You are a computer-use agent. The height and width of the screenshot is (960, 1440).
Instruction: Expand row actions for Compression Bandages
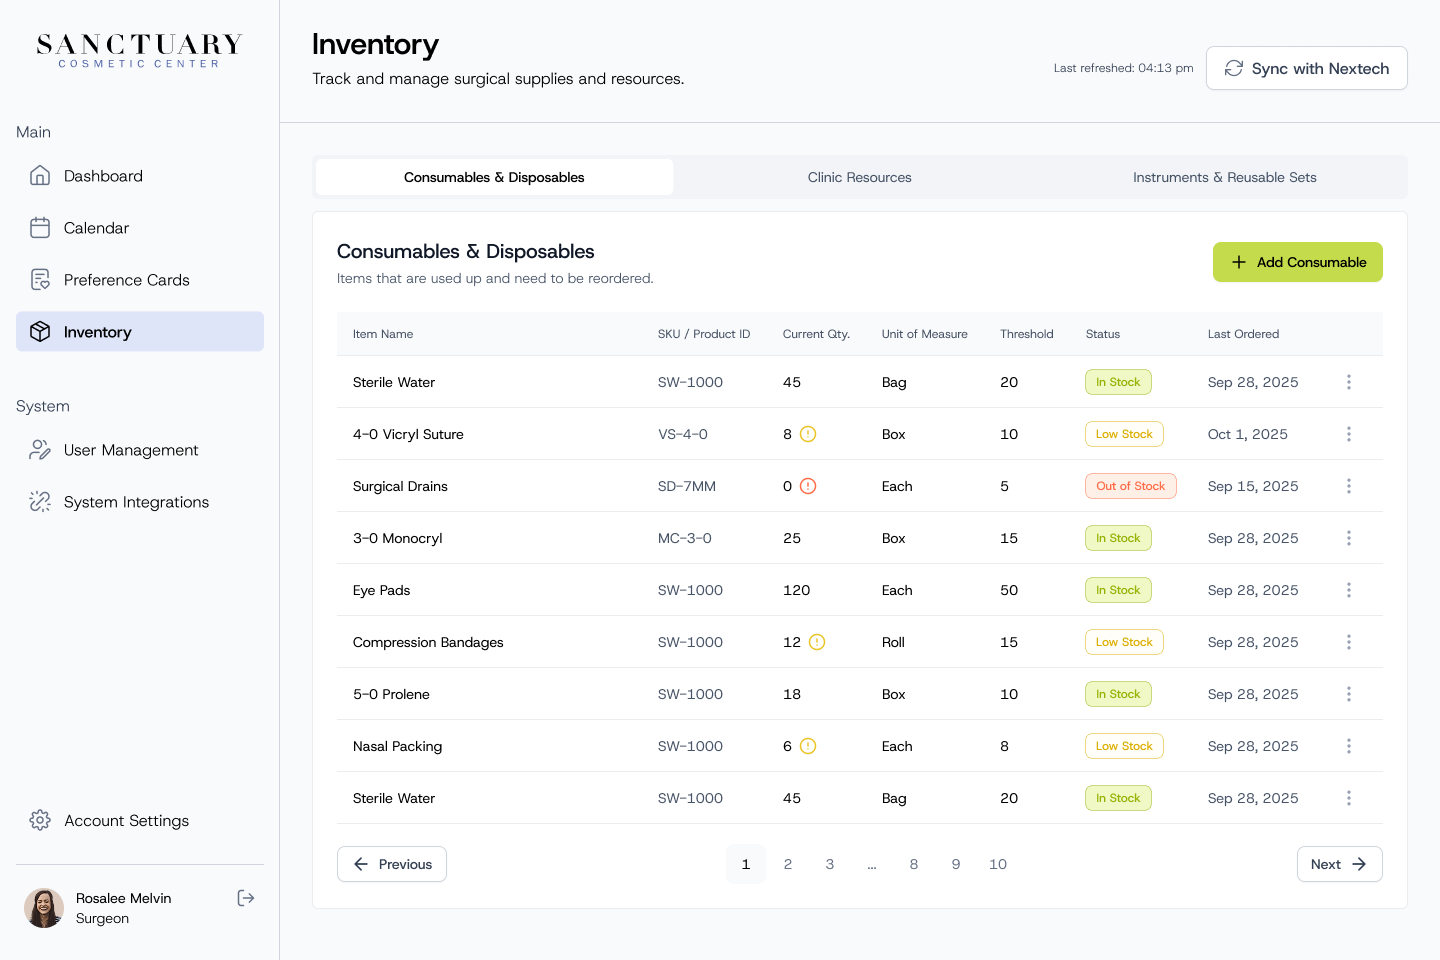[x=1349, y=642]
